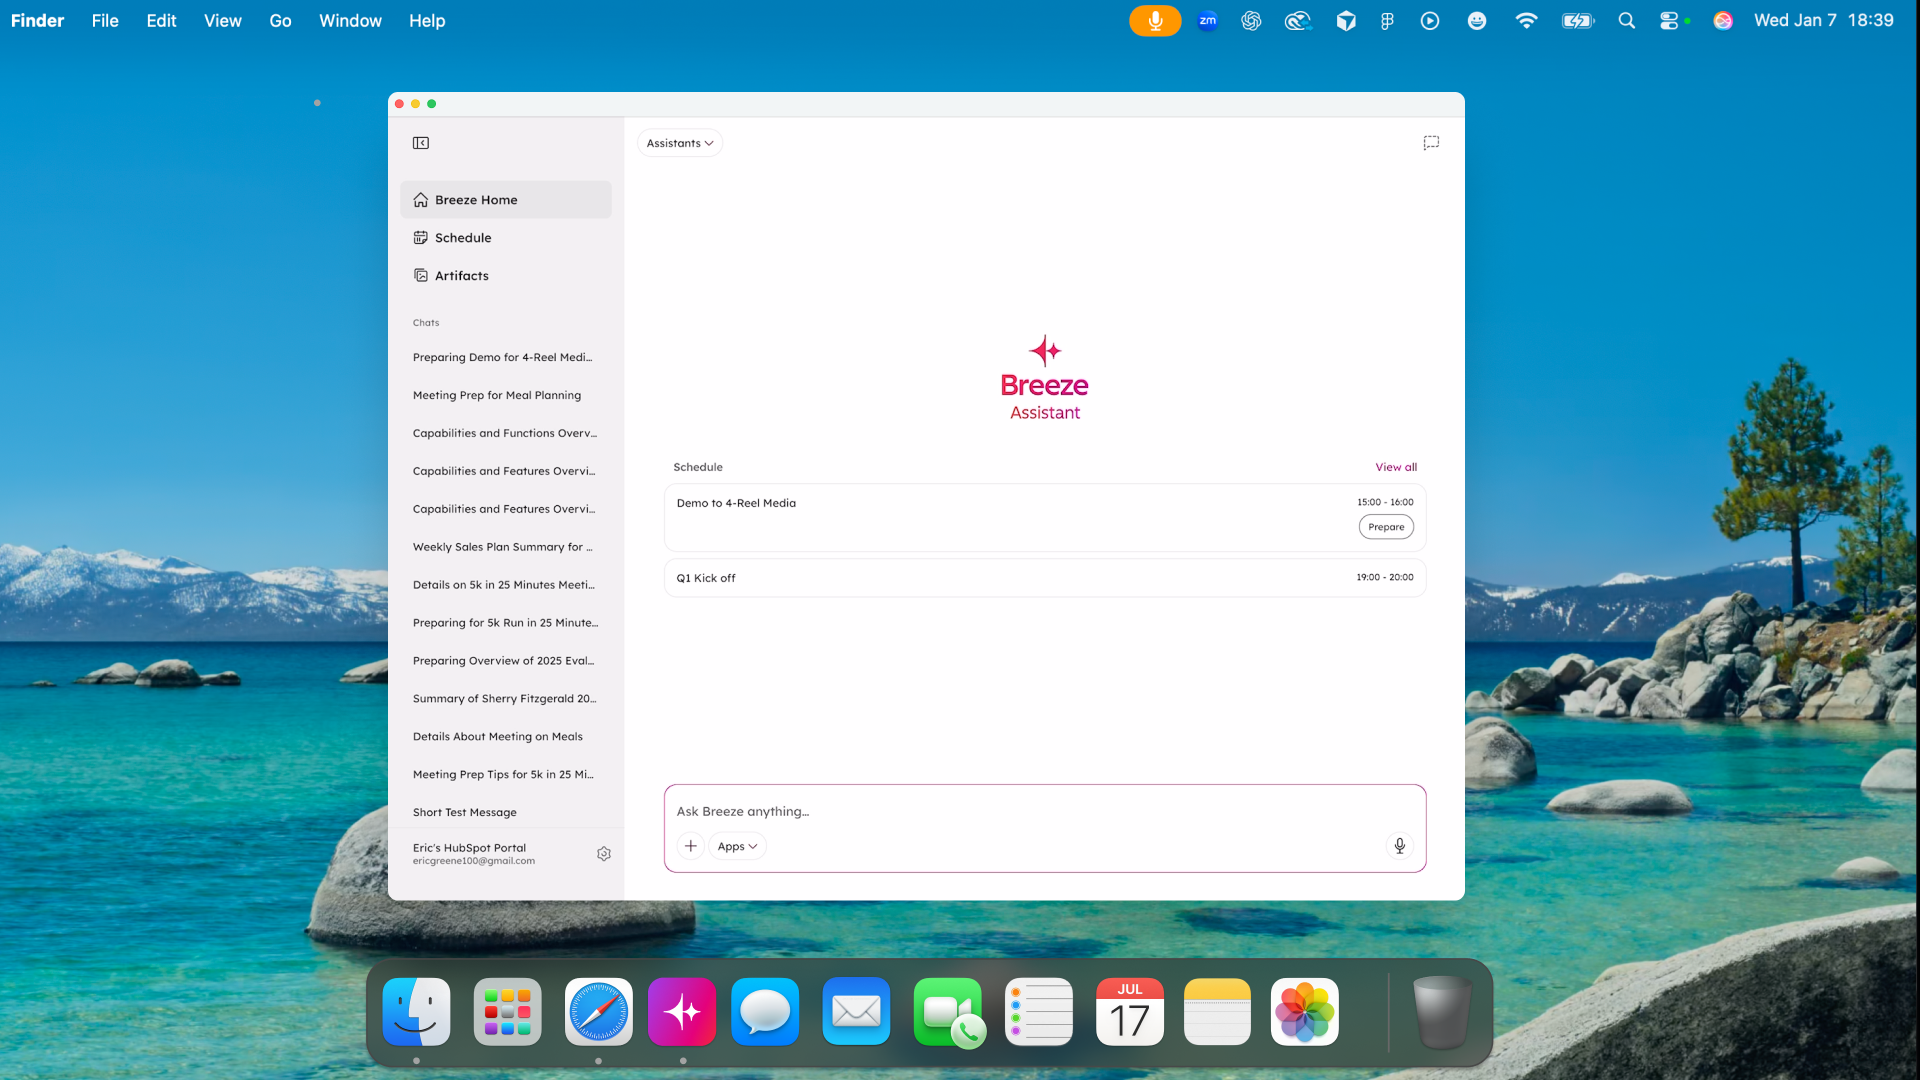Screen dimensions: 1920x1080
Task: Open Reminders from the Dock
Action: 1039,1012
